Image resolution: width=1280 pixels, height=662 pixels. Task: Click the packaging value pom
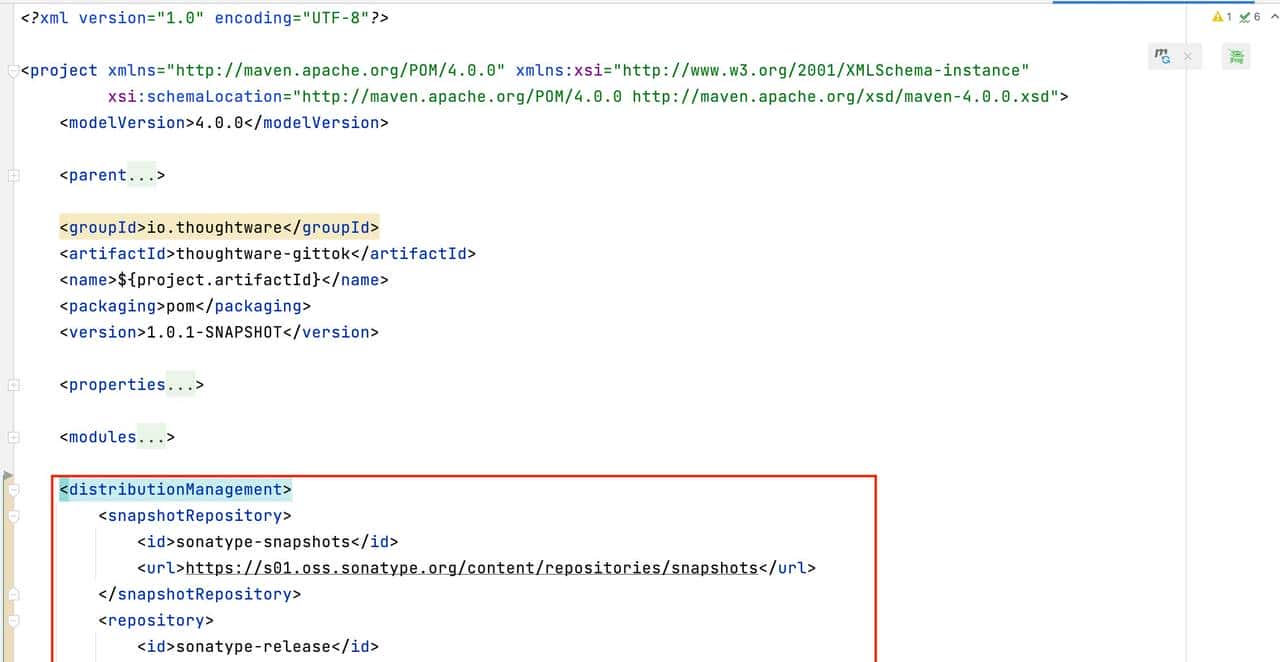pyautogui.click(x=181, y=306)
